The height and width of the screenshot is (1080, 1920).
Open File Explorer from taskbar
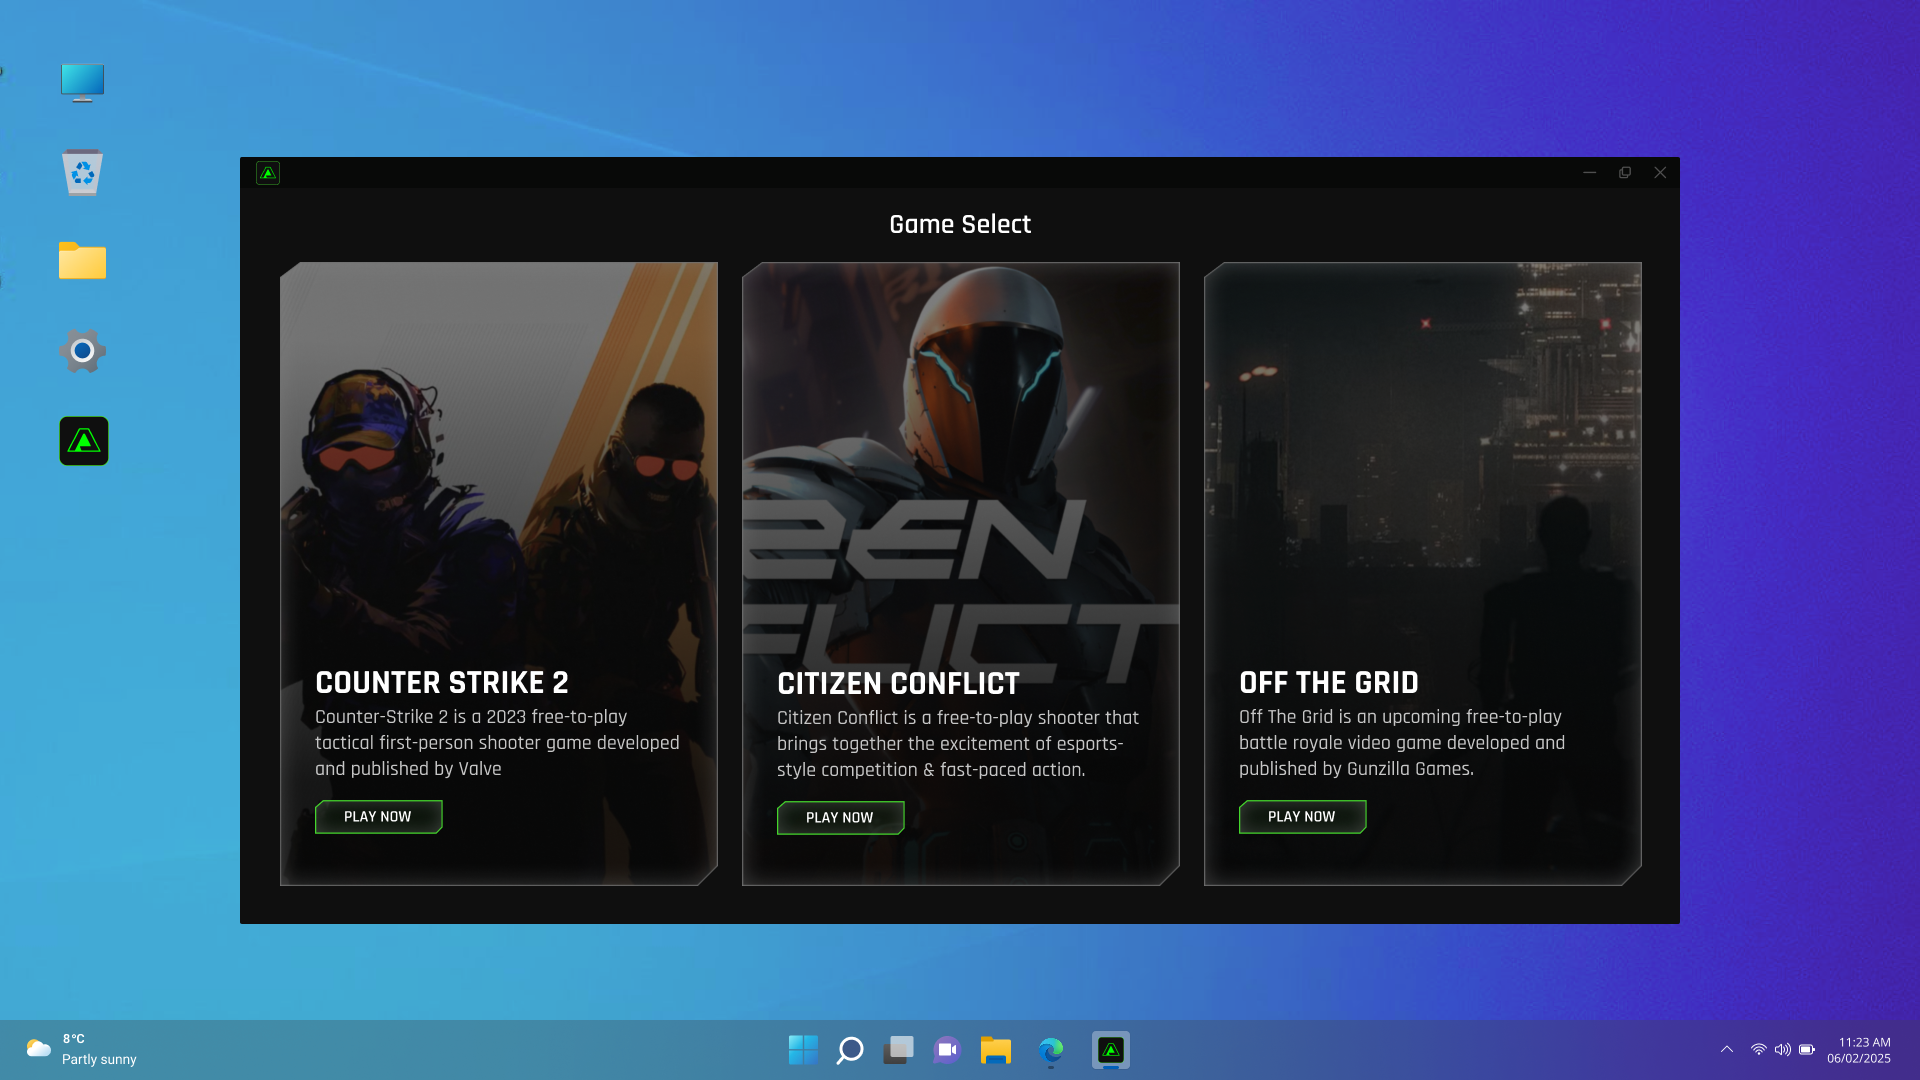pos(996,1050)
